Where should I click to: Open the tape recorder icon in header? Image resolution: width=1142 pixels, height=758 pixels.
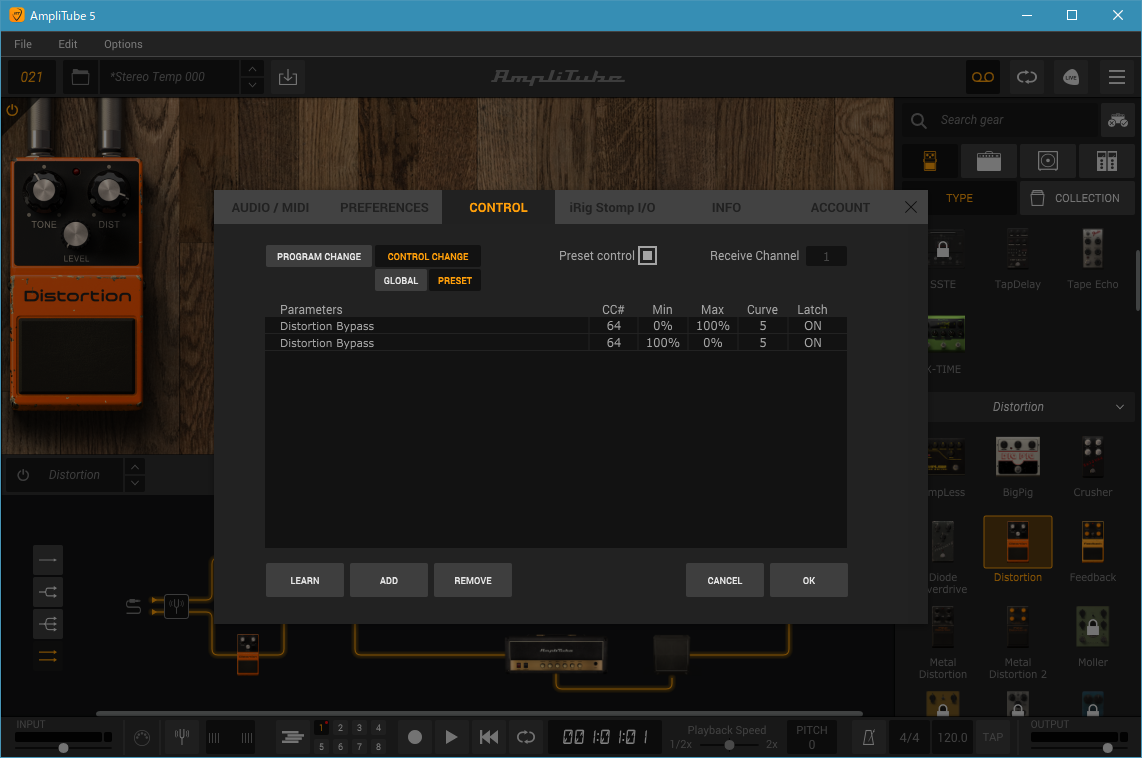982,77
